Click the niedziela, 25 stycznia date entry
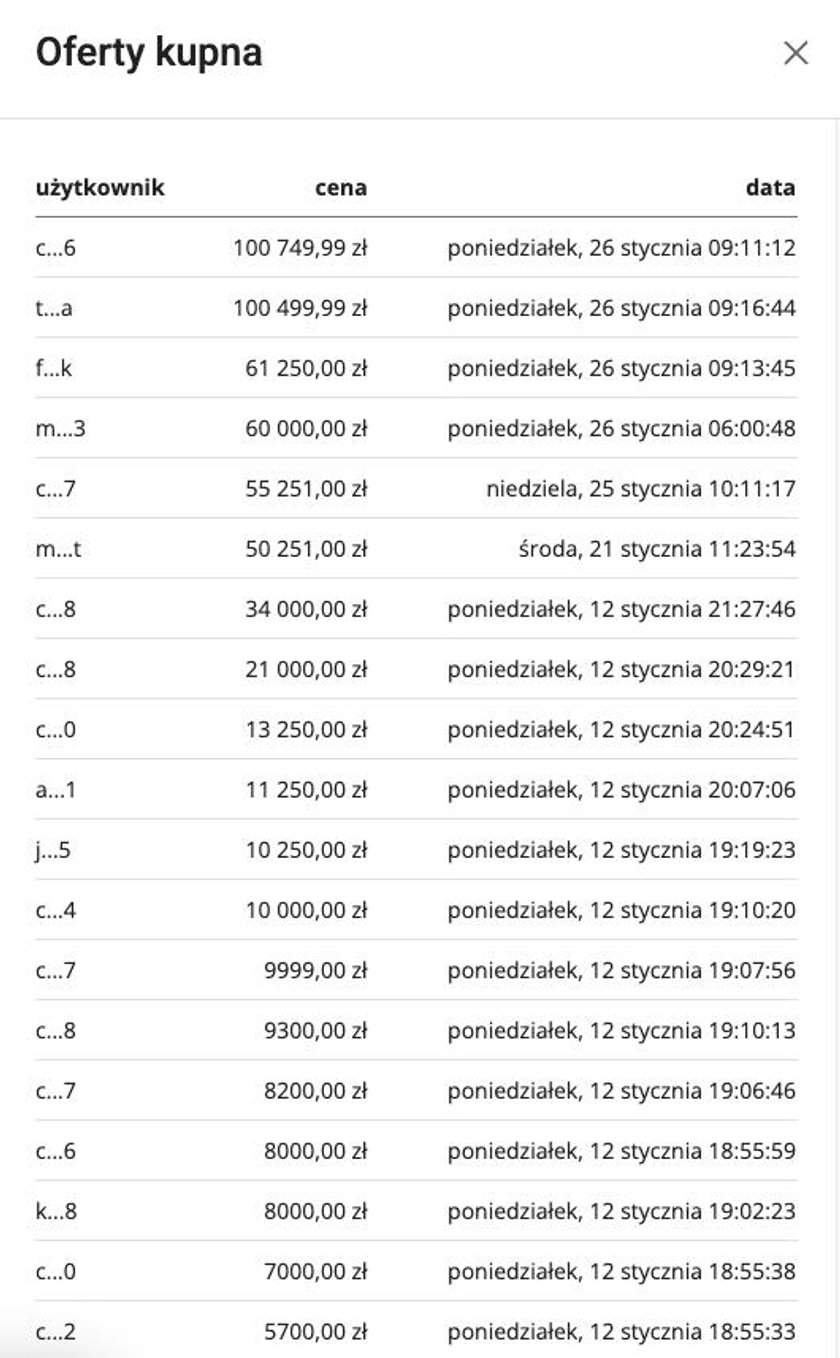Screen dimensions: 840x1358 tap(641, 489)
